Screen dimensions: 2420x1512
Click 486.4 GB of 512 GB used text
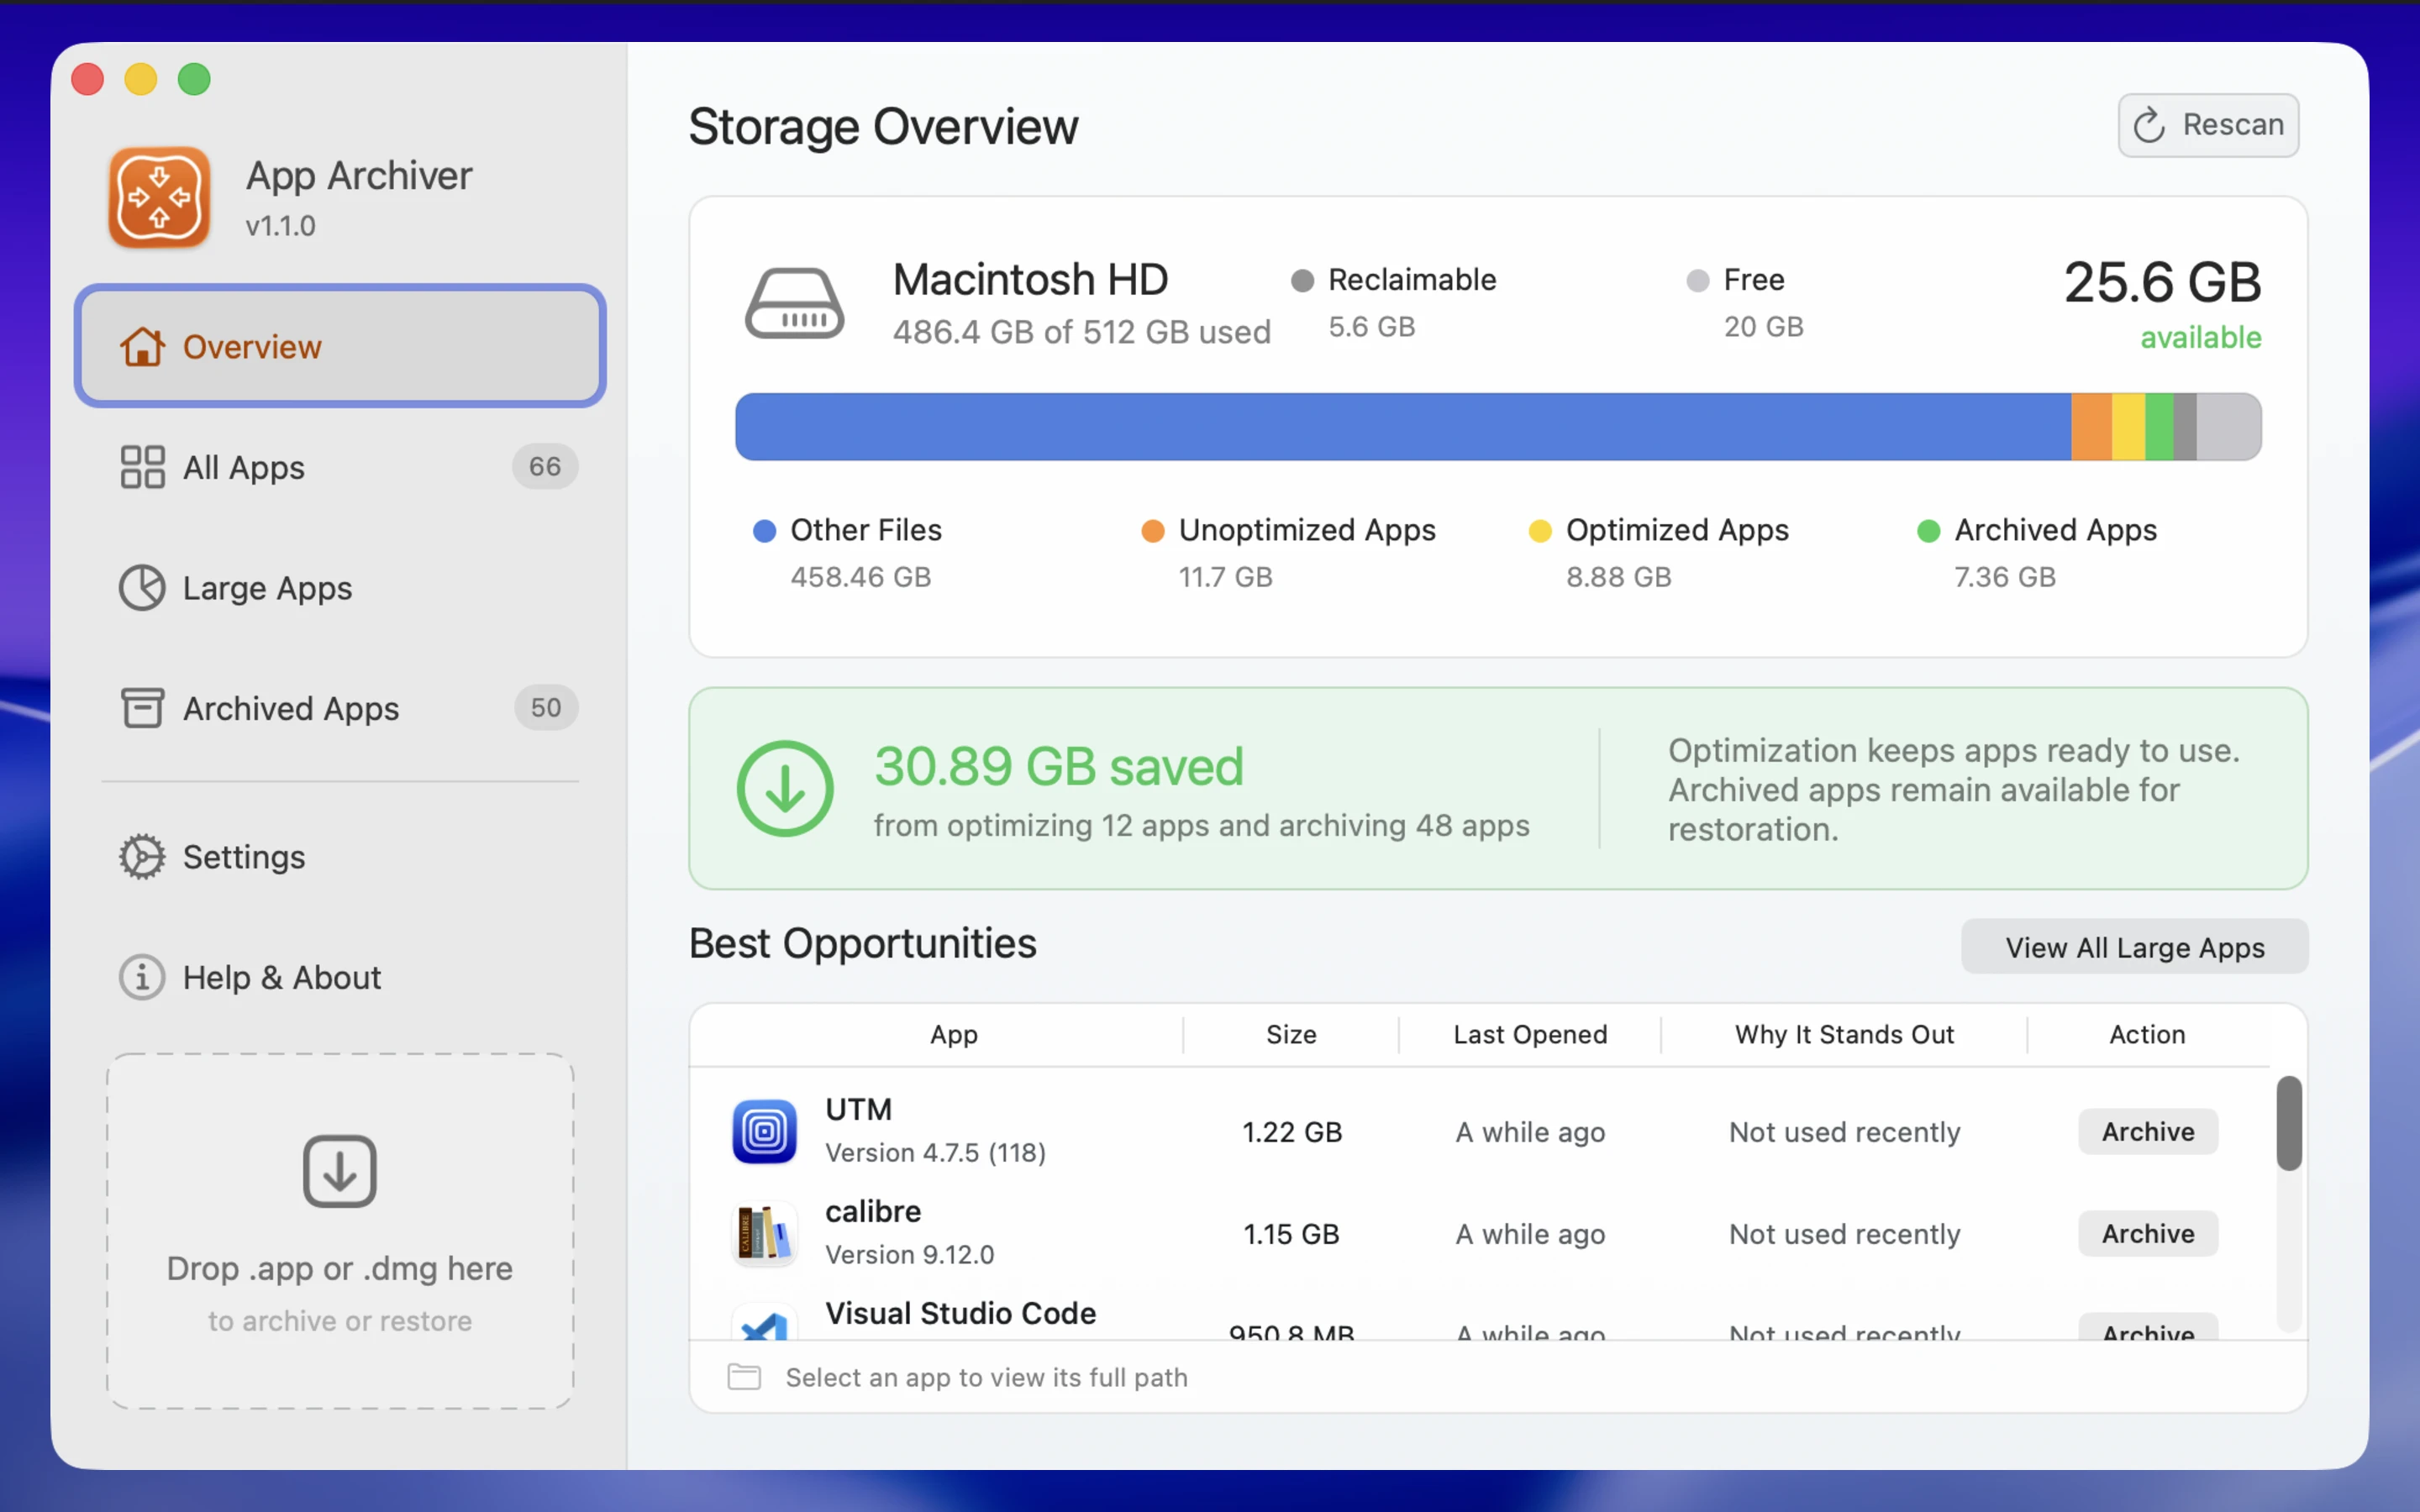tap(1081, 332)
